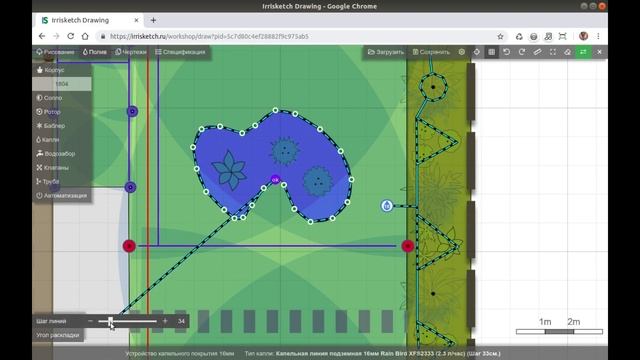Screen dimensions: 640x360
Task: Click the blue round valve marker near the hedge
Action: pyautogui.click(x=387, y=206)
